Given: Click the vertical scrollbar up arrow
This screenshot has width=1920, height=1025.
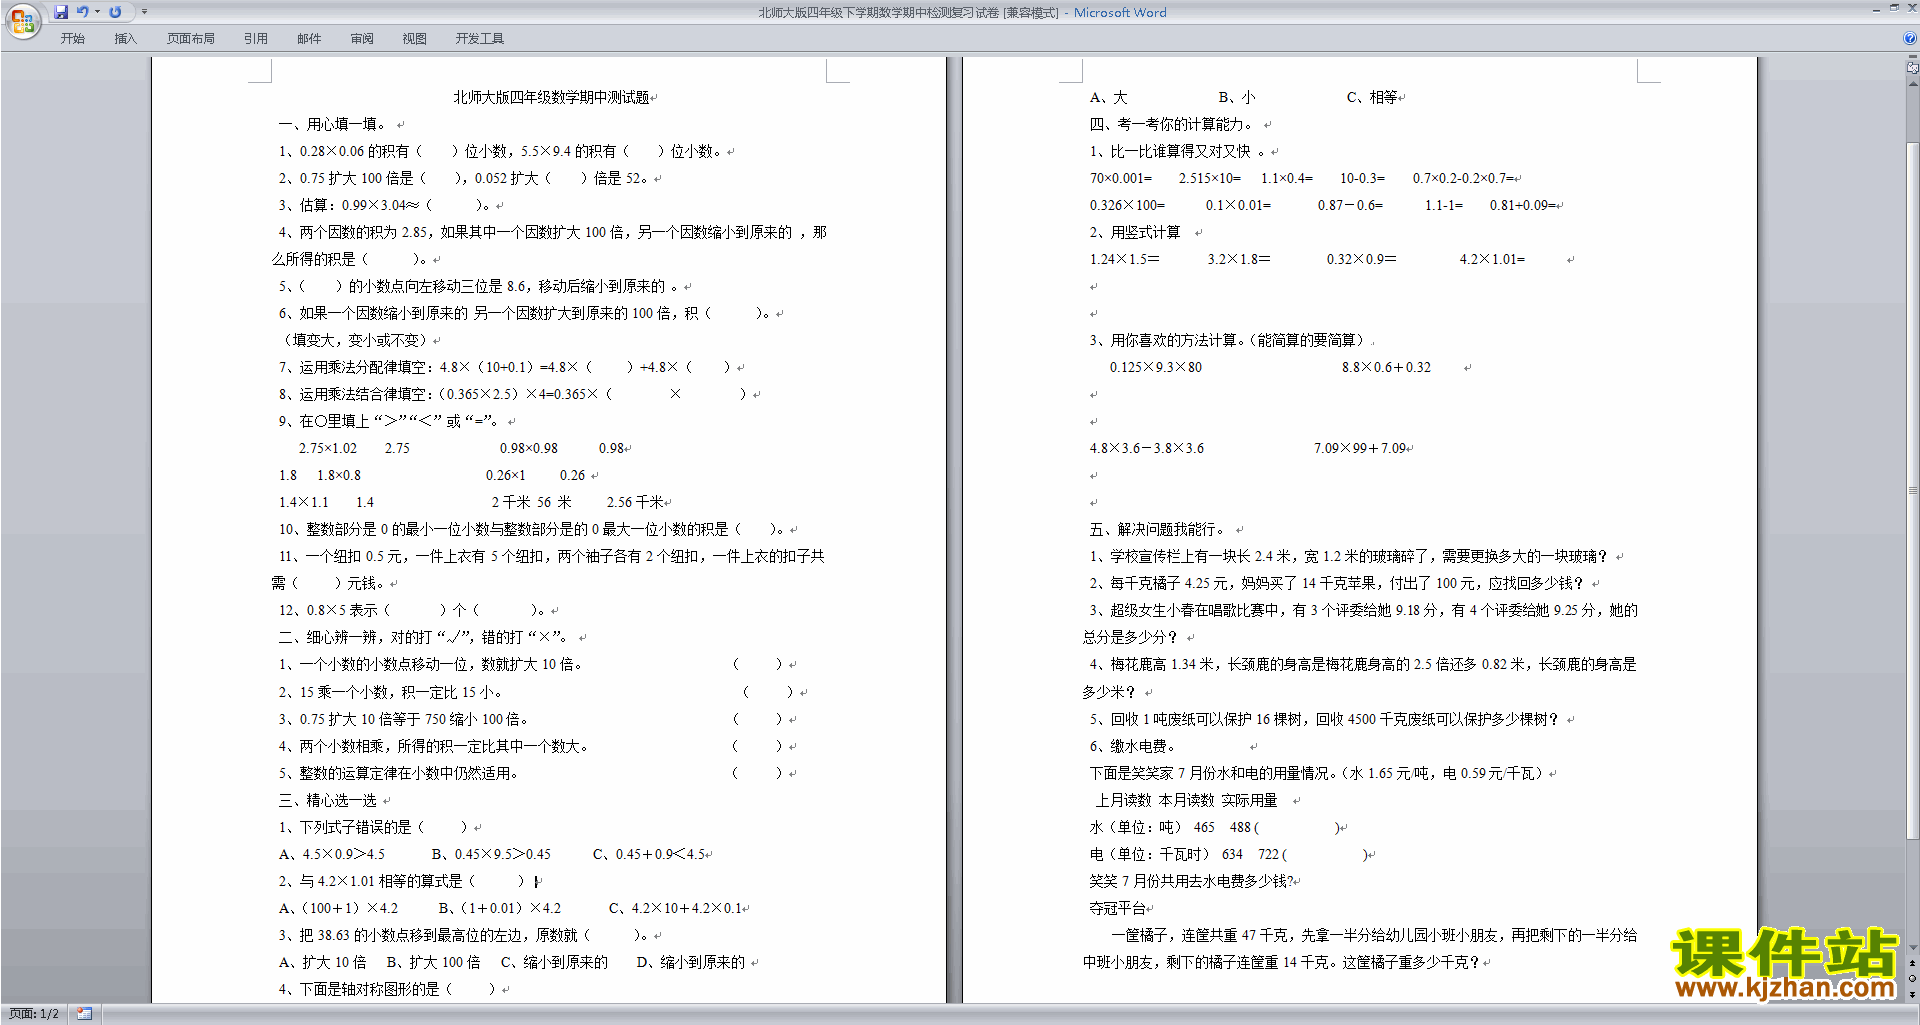Looking at the screenshot, I should 1912,83.
